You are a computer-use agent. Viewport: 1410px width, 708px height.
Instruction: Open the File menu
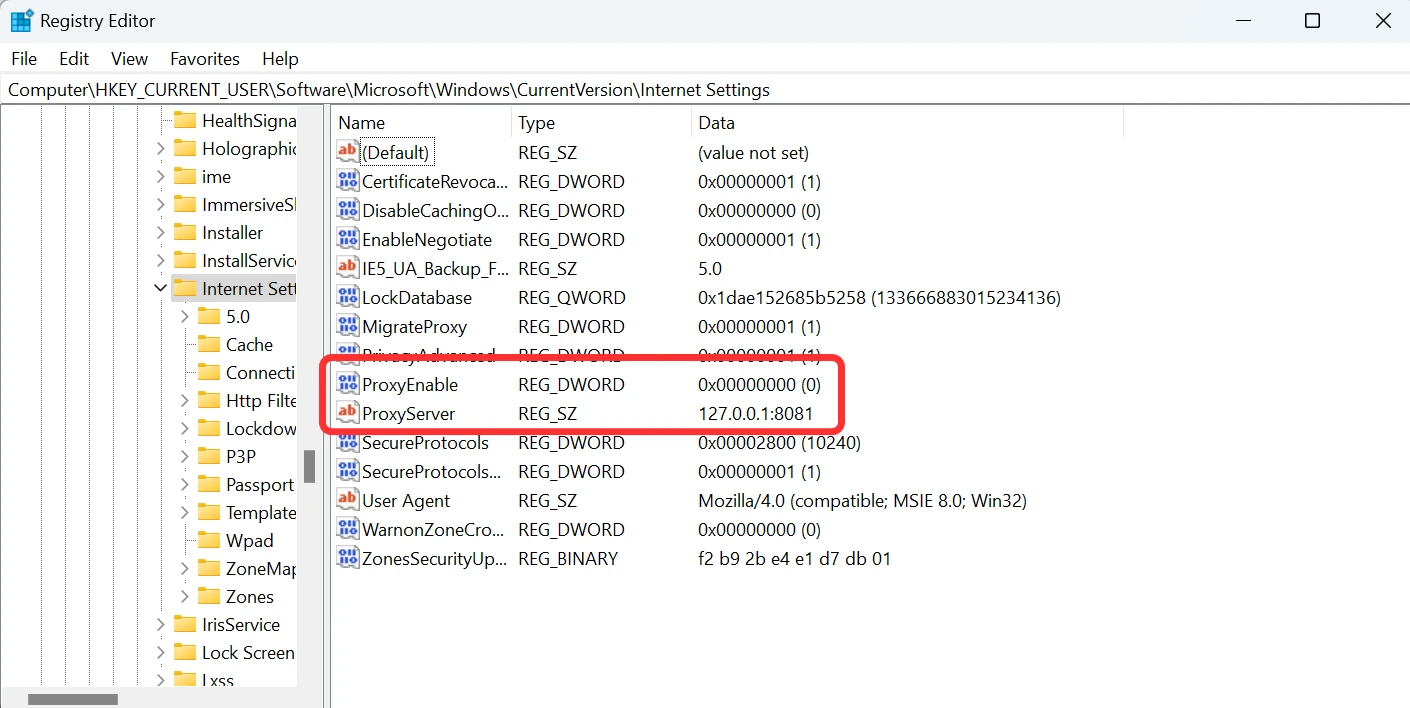pyautogui.click(x=24, y=59)
